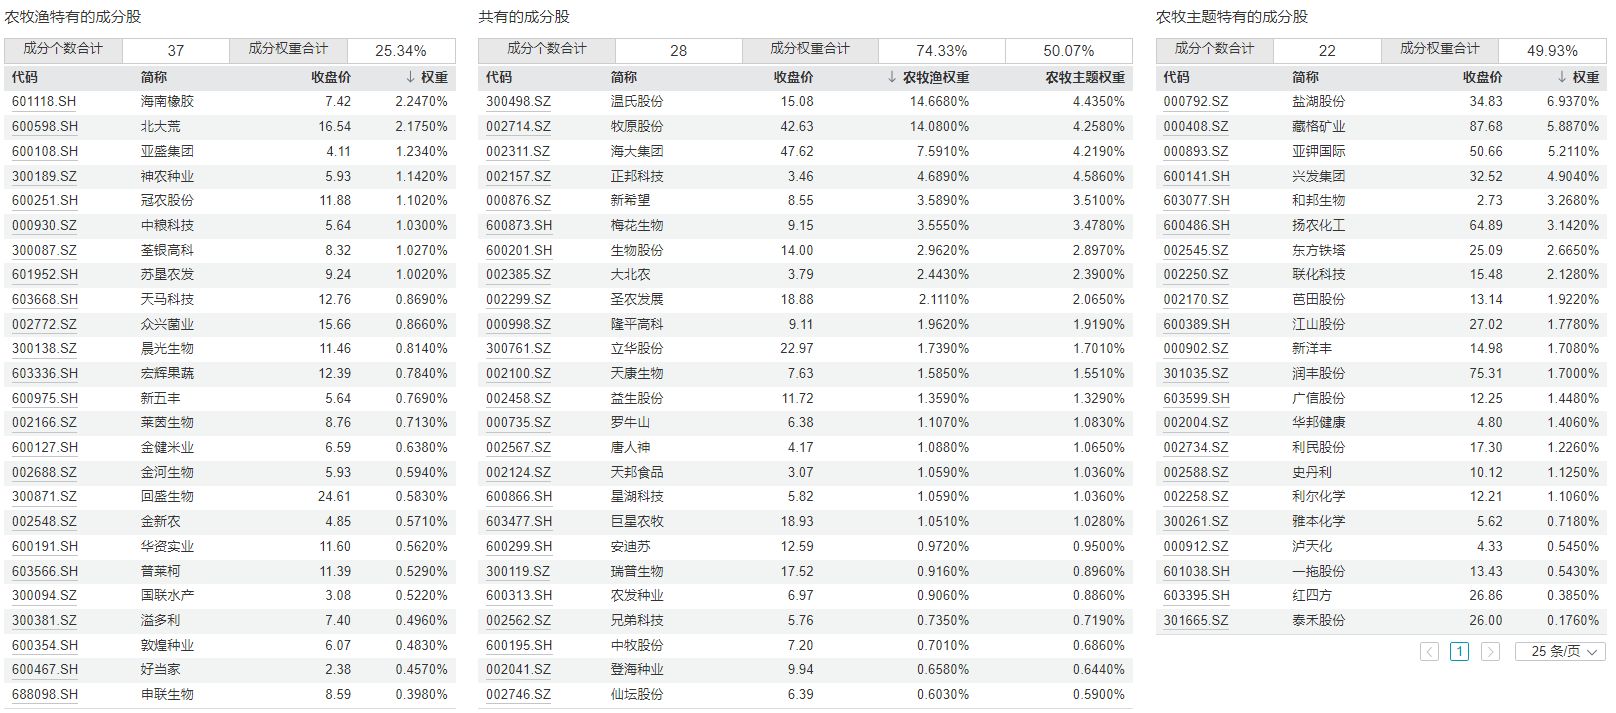
Task: Open stock code 600251.SH
Action: point(44,201)
